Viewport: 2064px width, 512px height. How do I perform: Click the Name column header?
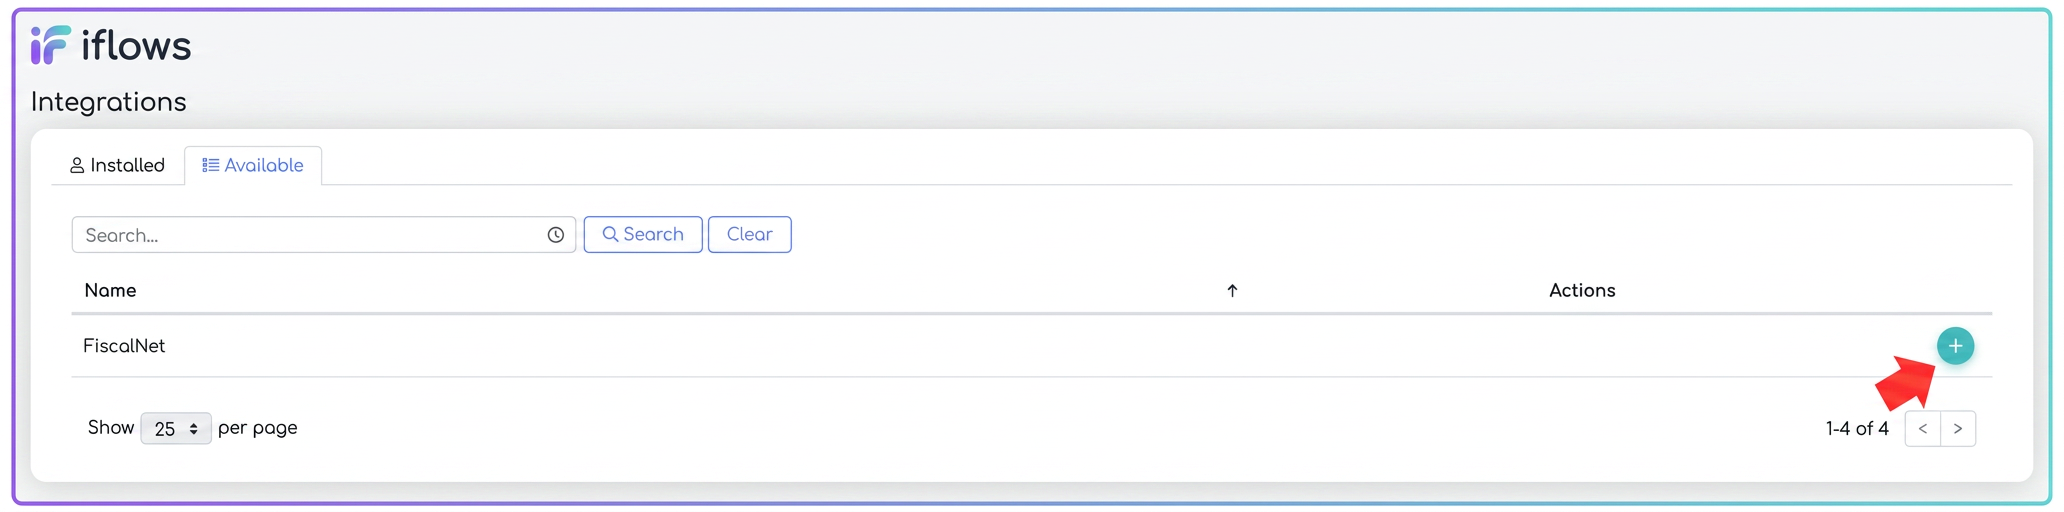(x=110, y=291)
